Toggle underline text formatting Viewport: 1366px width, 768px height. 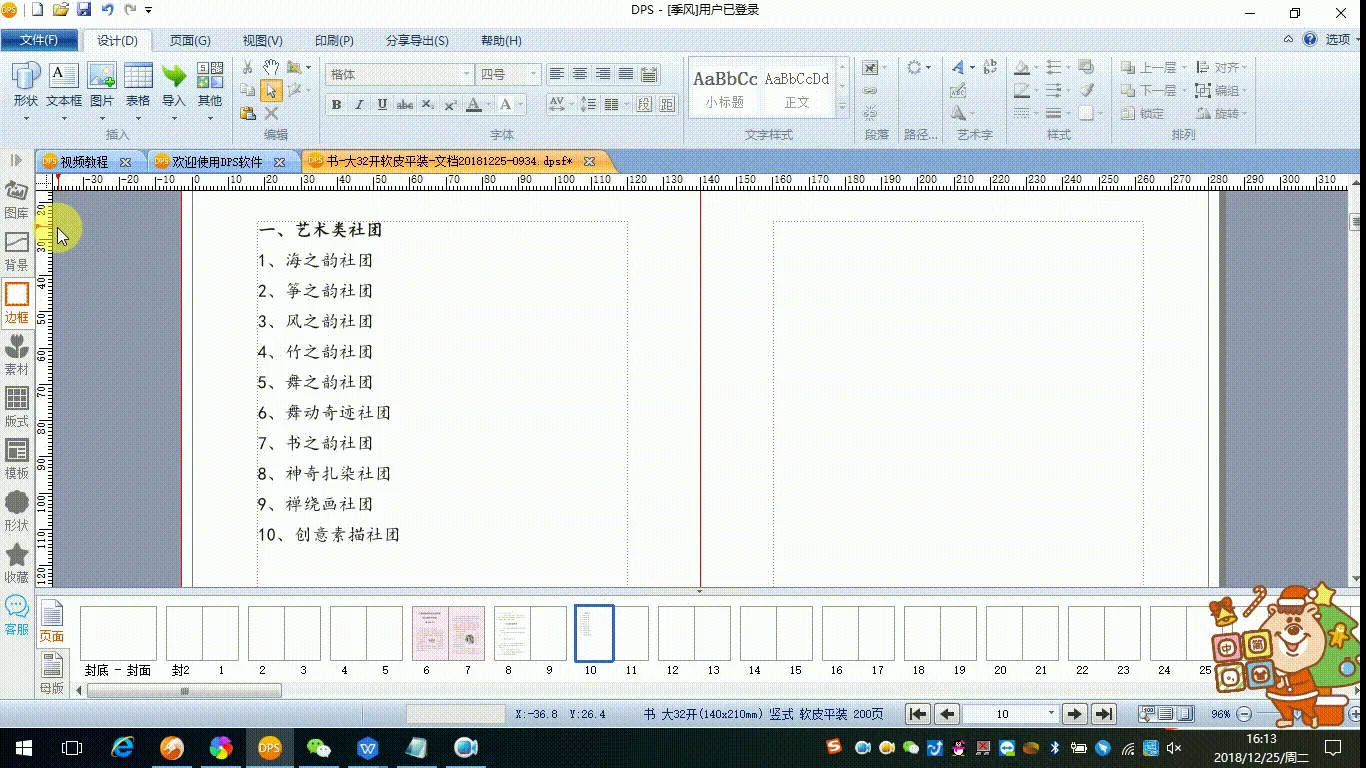tap(382, 105)
